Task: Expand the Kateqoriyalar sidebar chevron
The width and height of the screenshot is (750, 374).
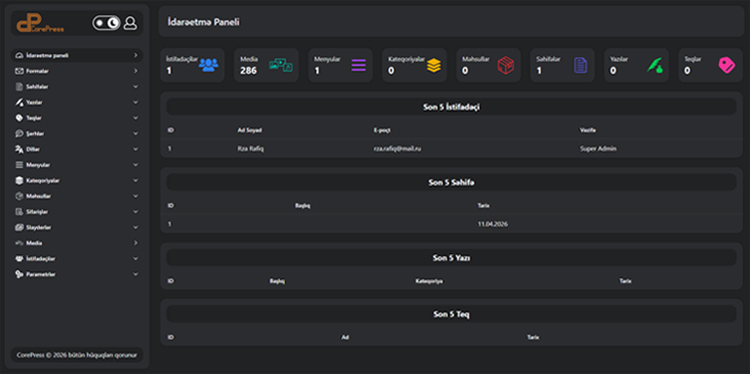Action: tap(135, 180)
